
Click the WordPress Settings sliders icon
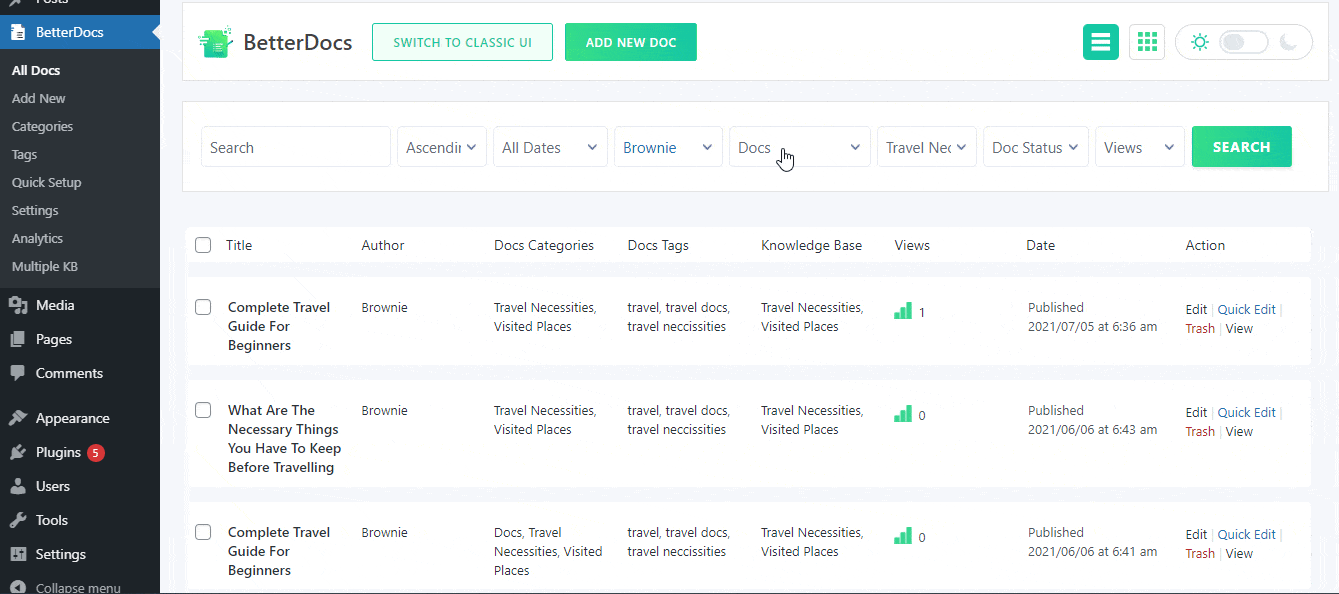click(18, 554)
